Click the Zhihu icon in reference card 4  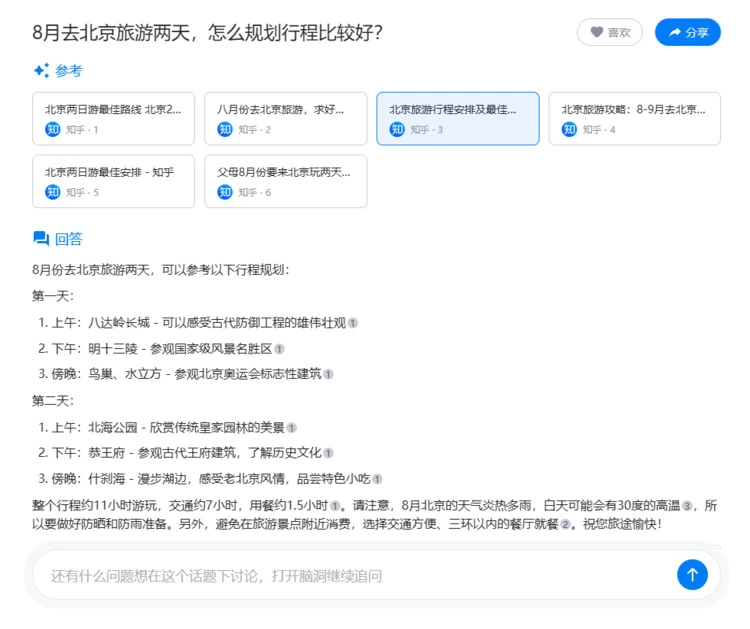point(569,129)
